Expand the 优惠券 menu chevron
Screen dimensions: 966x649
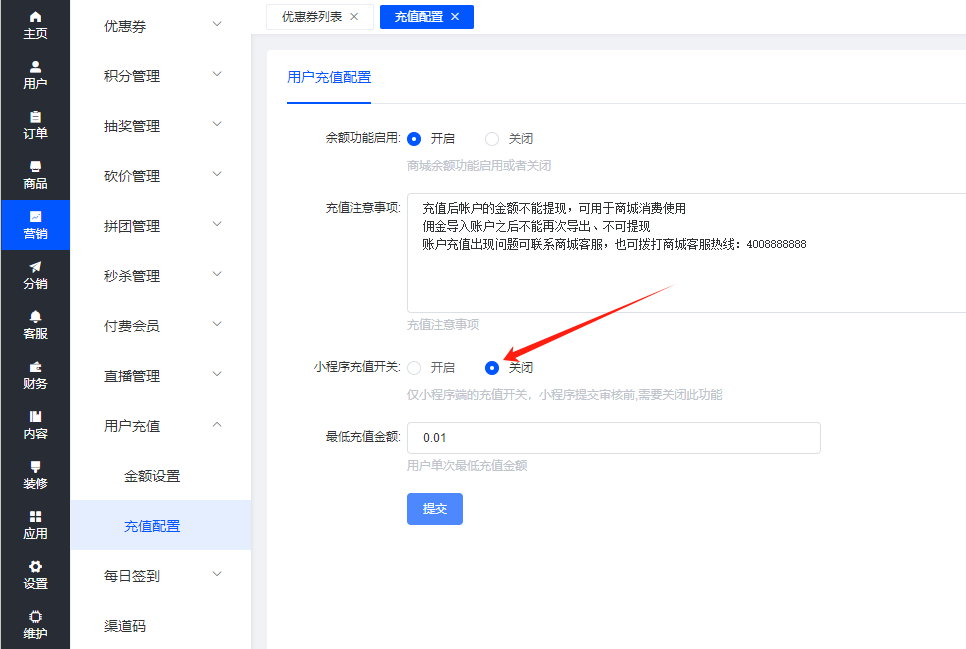[217, 24]
